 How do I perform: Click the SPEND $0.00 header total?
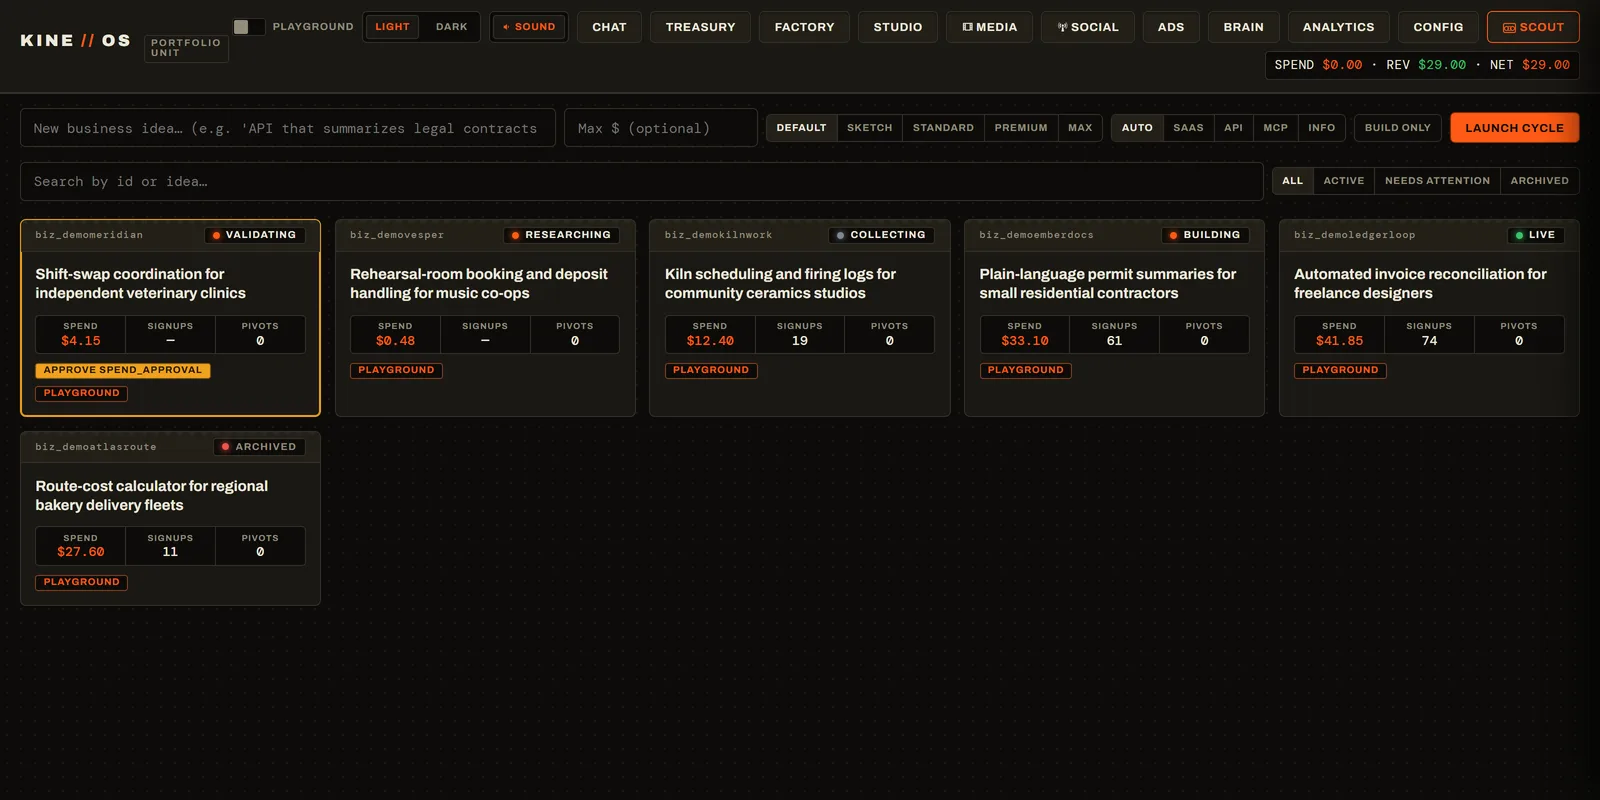pyautogui.click(x=1318, y=65)
